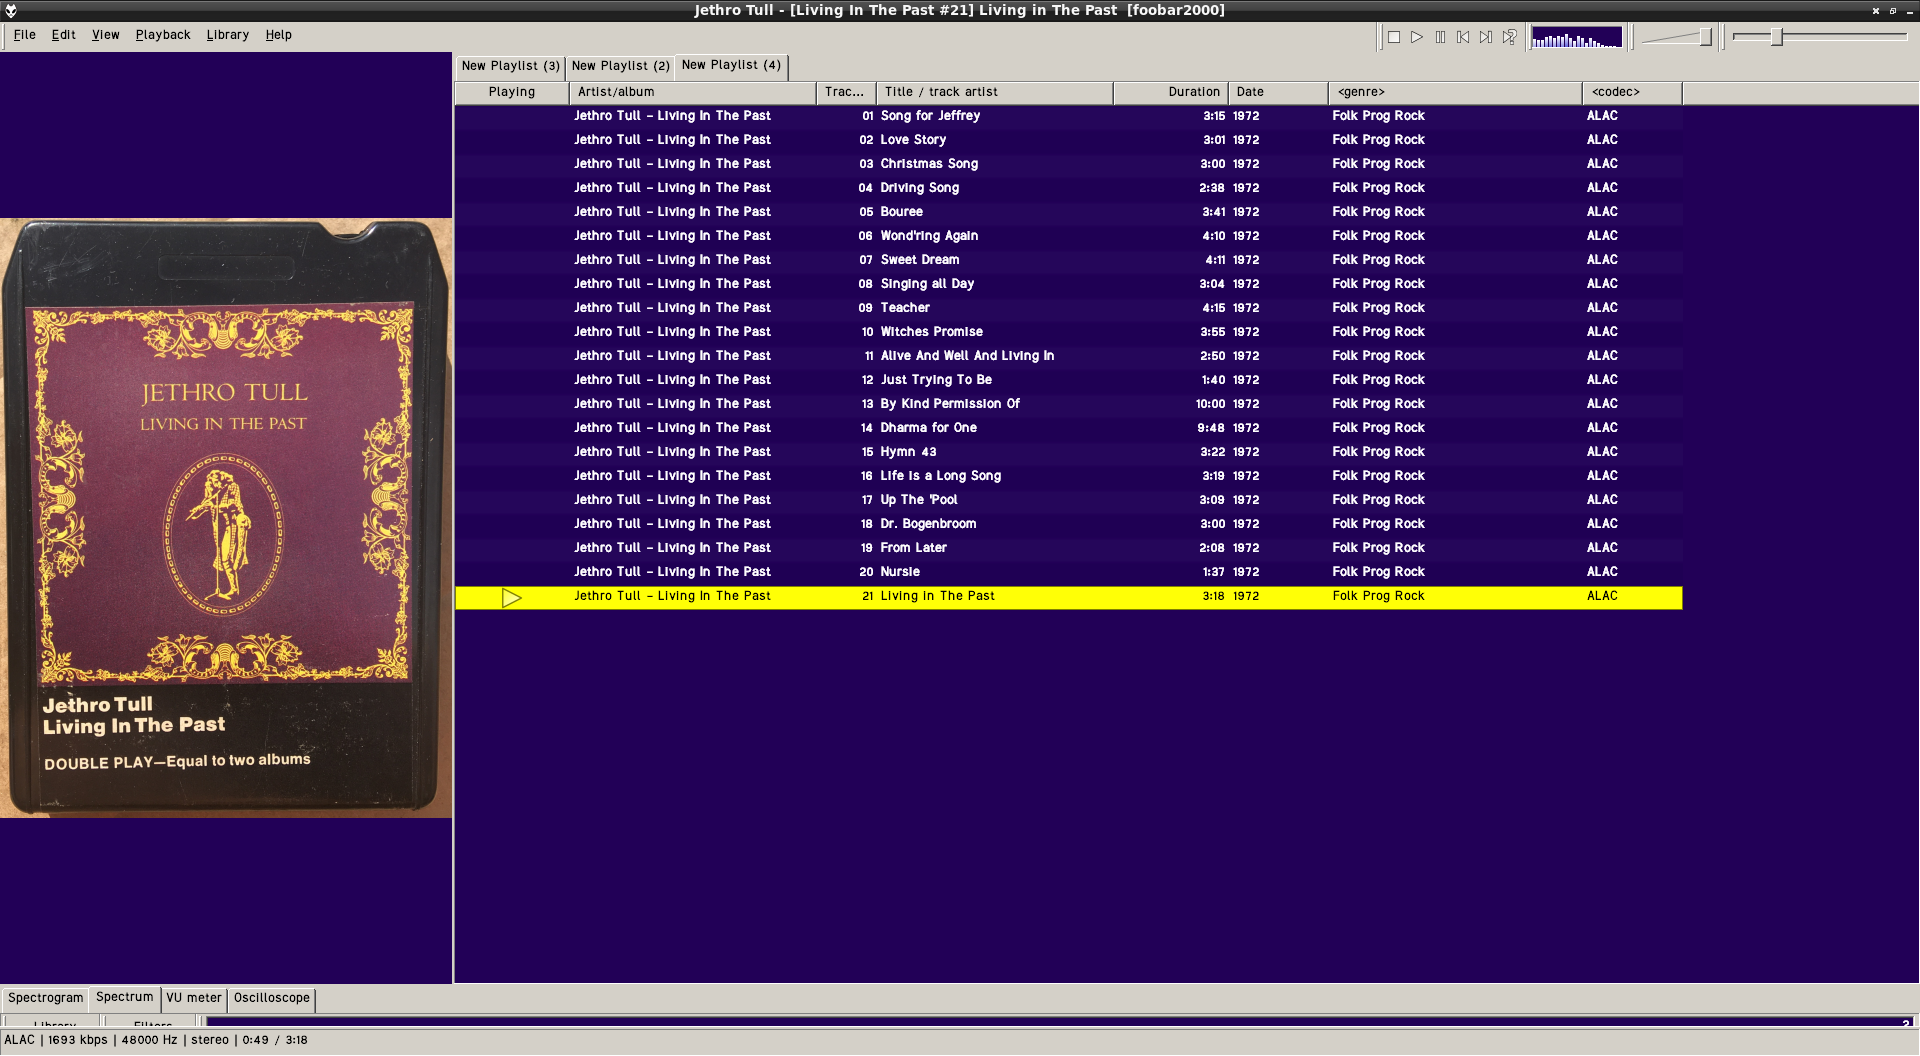Select track 02 Love Story
This screenshot has width=1920, height=1056.
click(x=1068, y=140)
